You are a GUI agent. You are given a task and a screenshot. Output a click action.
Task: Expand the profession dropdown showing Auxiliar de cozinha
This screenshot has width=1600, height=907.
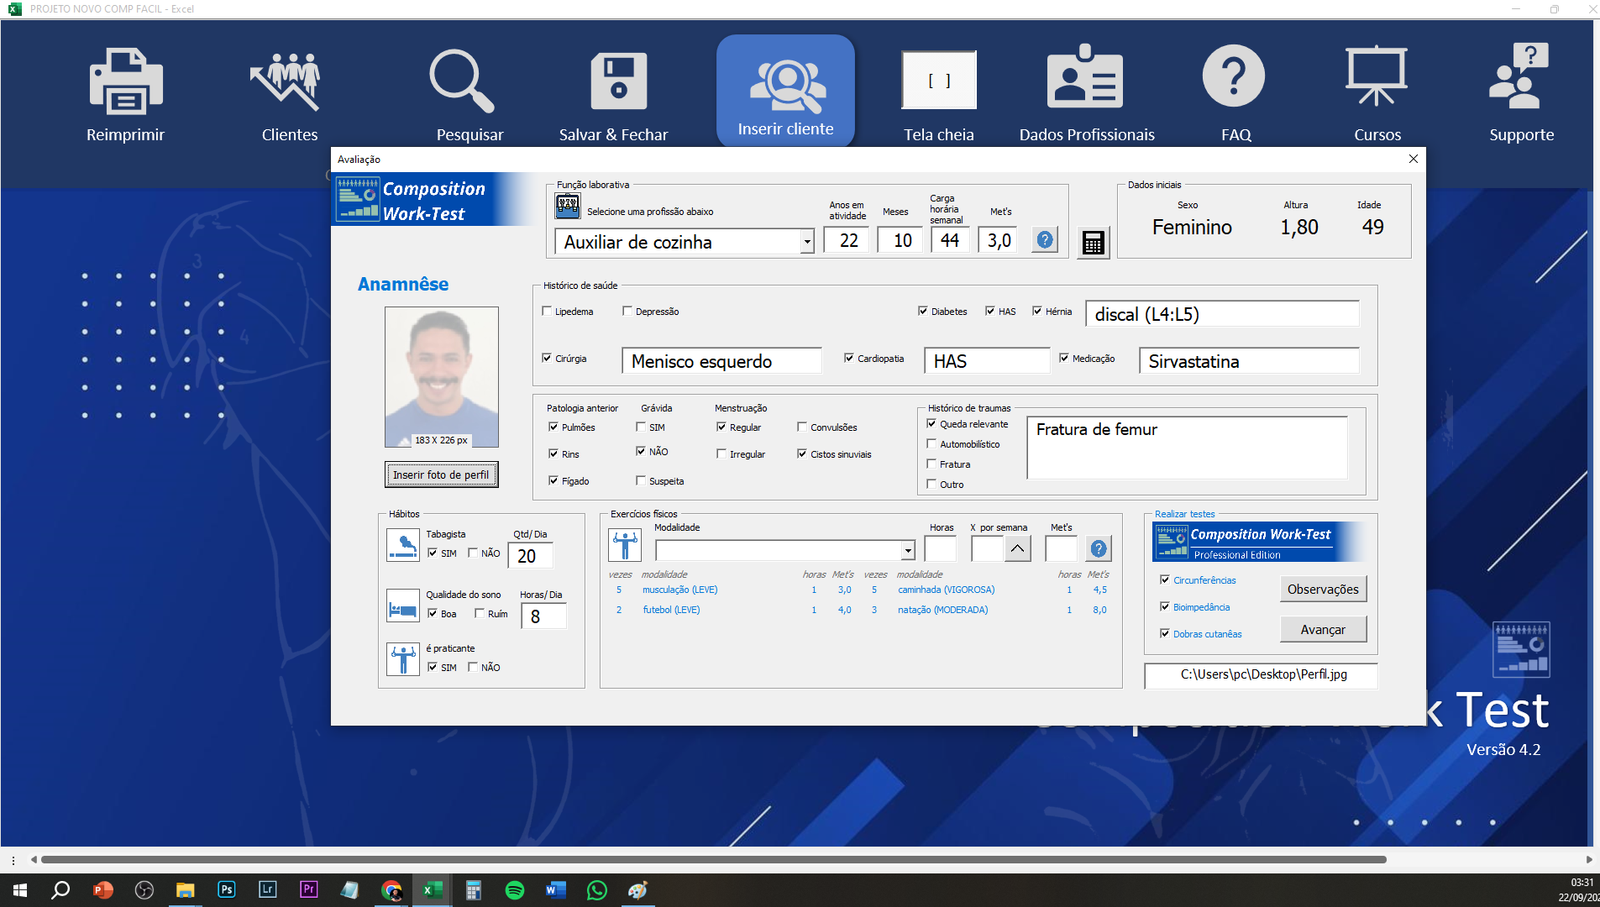[x=806, y=242]
